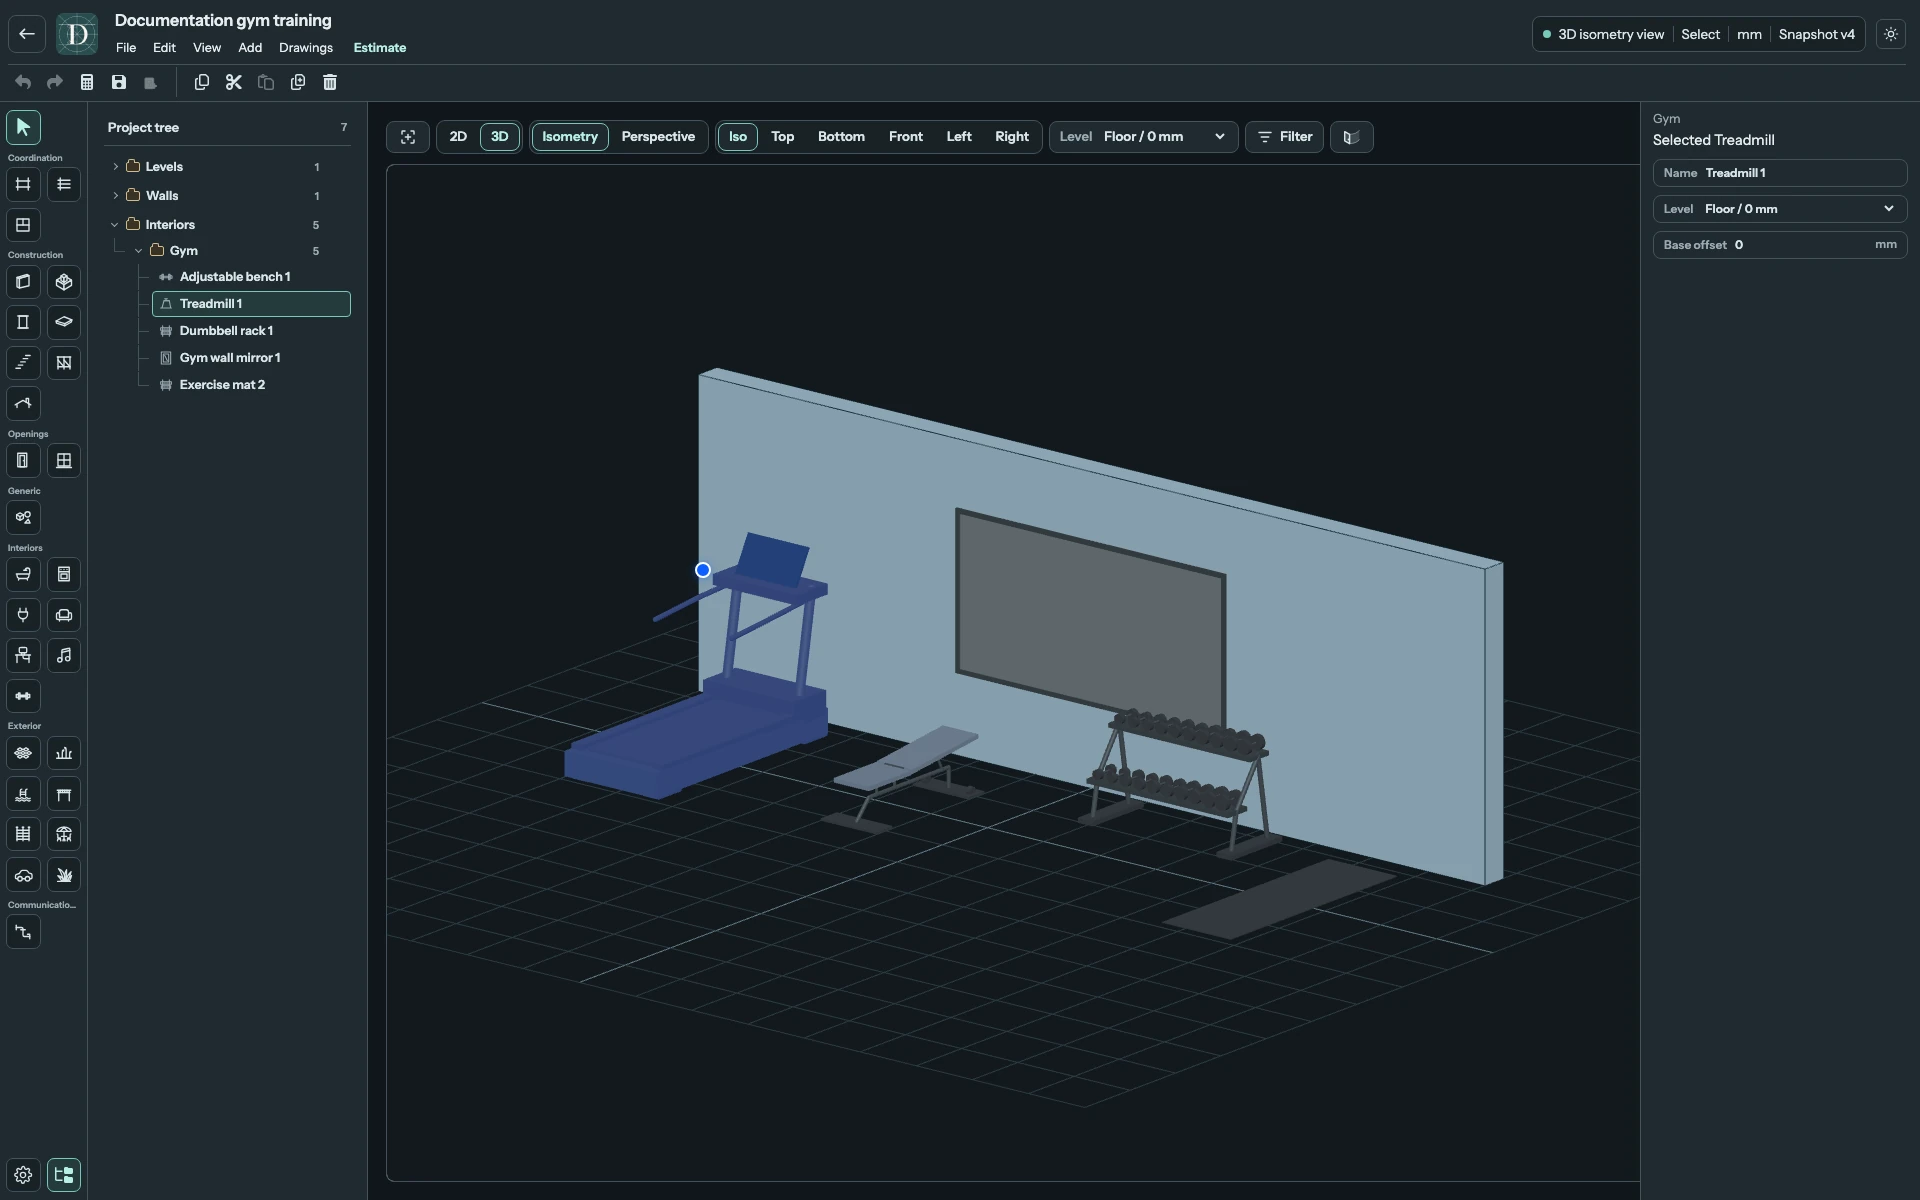The height and width of the screenshot is (1200, 1920).
Task: Expand the Levels folder
Action: 115,167
